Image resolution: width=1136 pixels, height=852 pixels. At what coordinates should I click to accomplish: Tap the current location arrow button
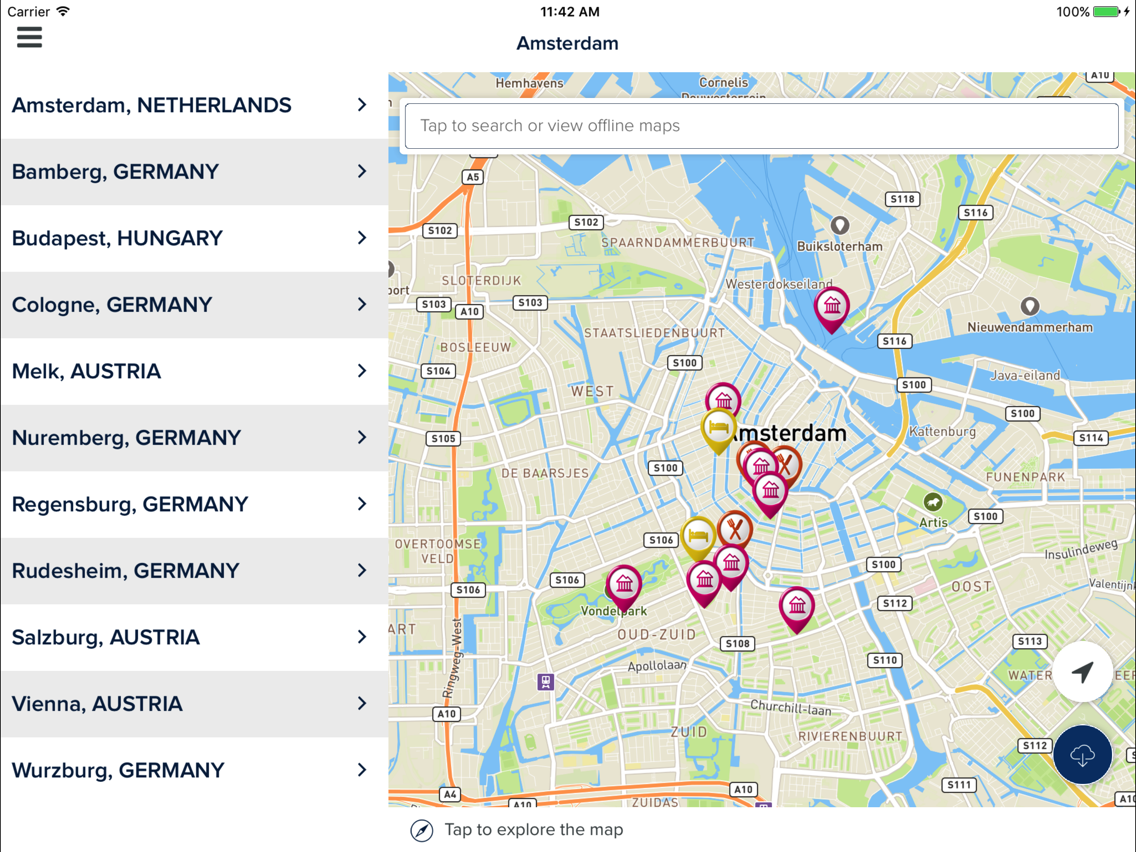pos(1082,672)
